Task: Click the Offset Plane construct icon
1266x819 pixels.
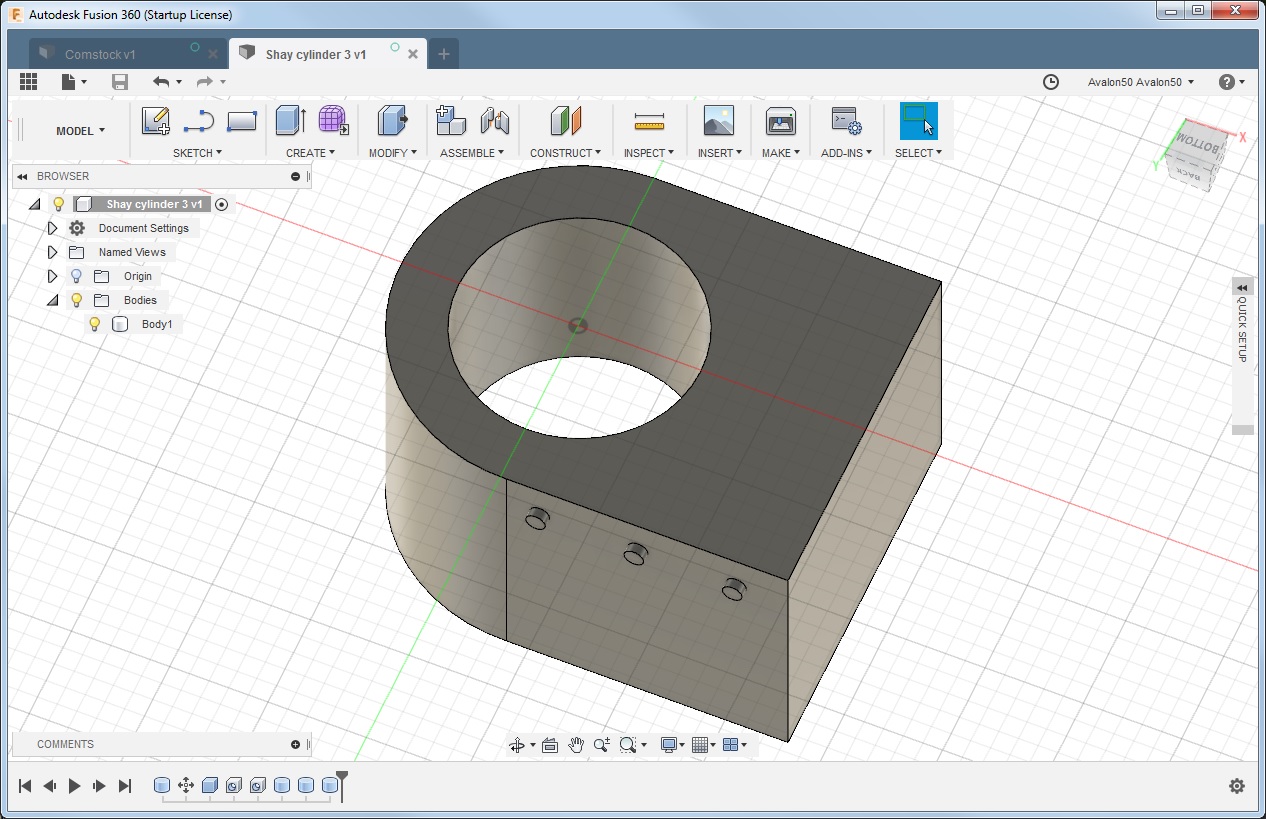Action: click(x=565, y=121)
